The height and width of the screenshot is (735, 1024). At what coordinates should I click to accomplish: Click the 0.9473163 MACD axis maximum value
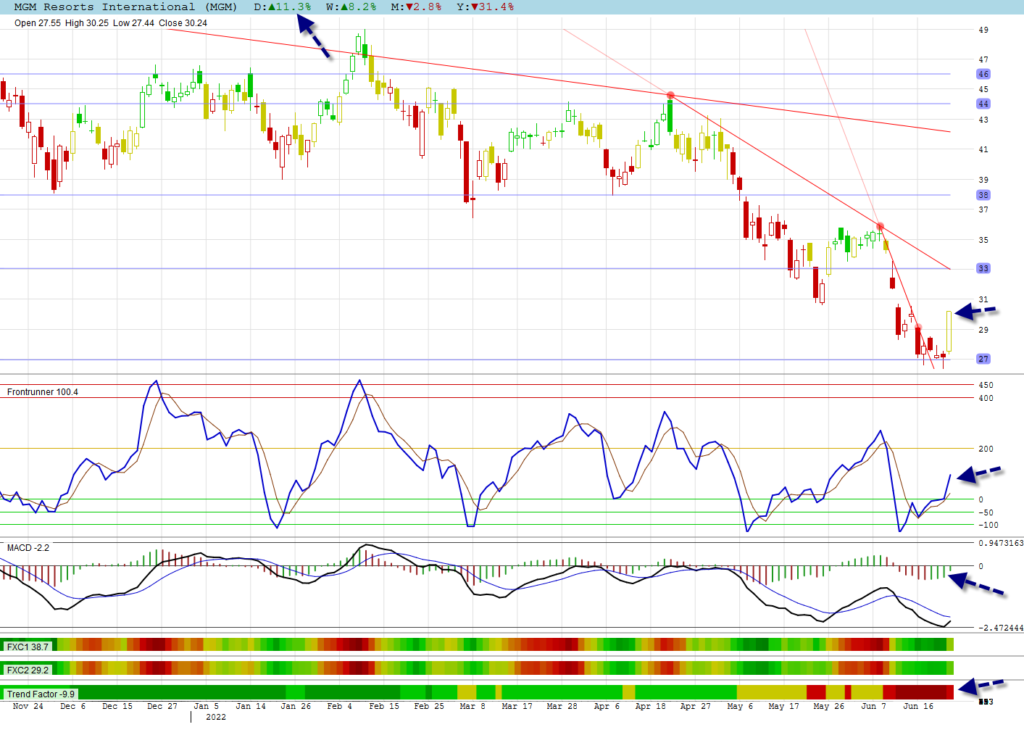[1000, 543]
